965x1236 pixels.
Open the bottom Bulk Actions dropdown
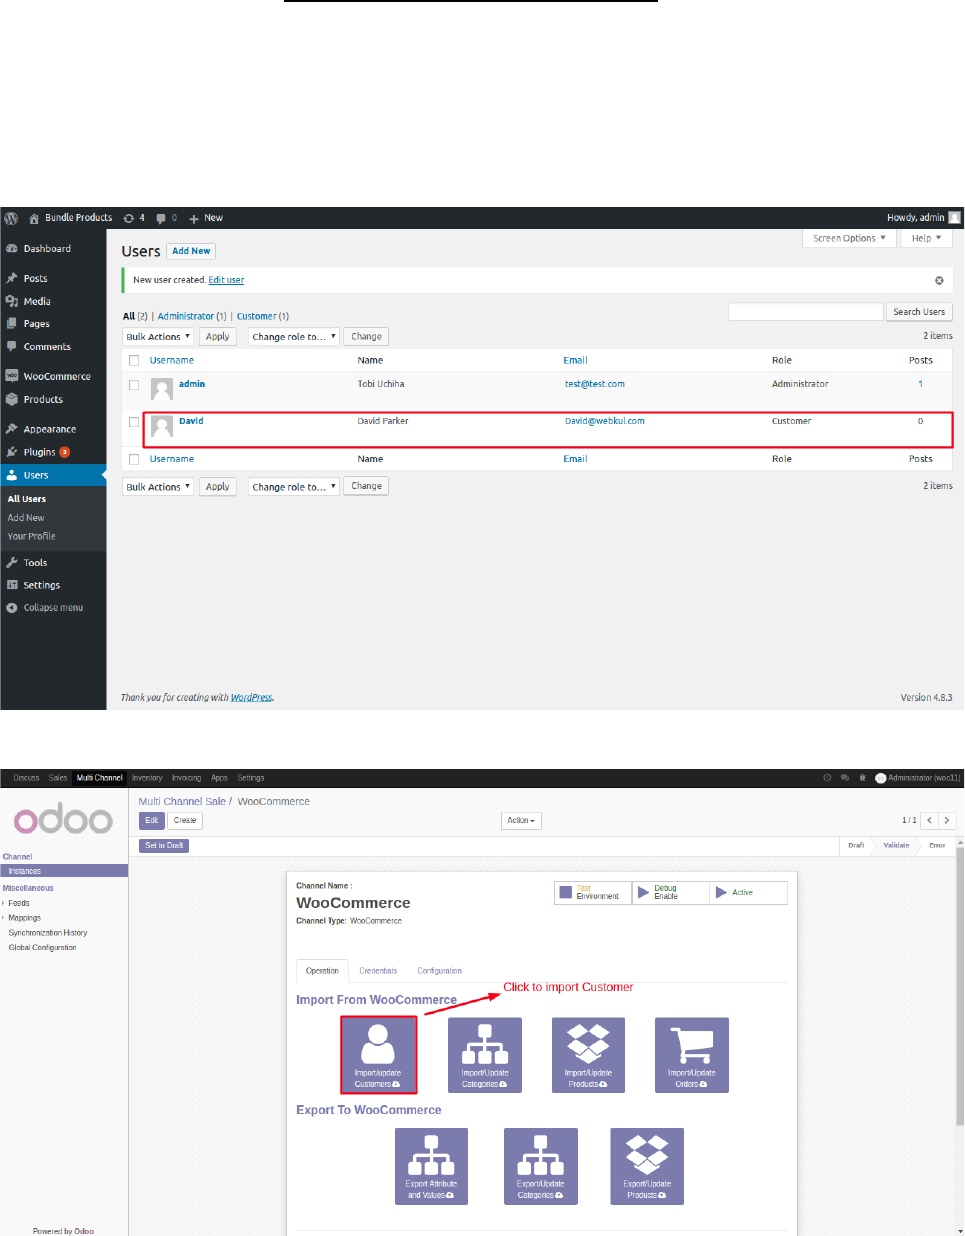point(158,487)
